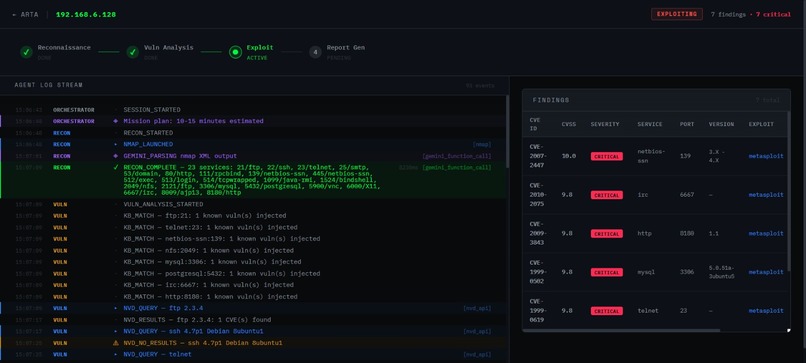Image resolution: width=806 pixels, height=363 pixels.
Task: Click the AGENT LOG STREAM panel heading
Action: click(x=48, y=85)
